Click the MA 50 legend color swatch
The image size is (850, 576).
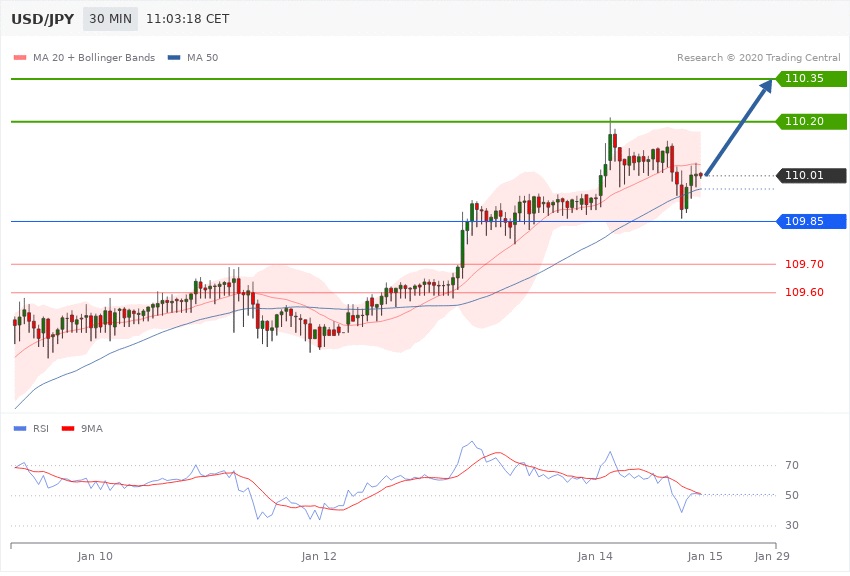173,57
